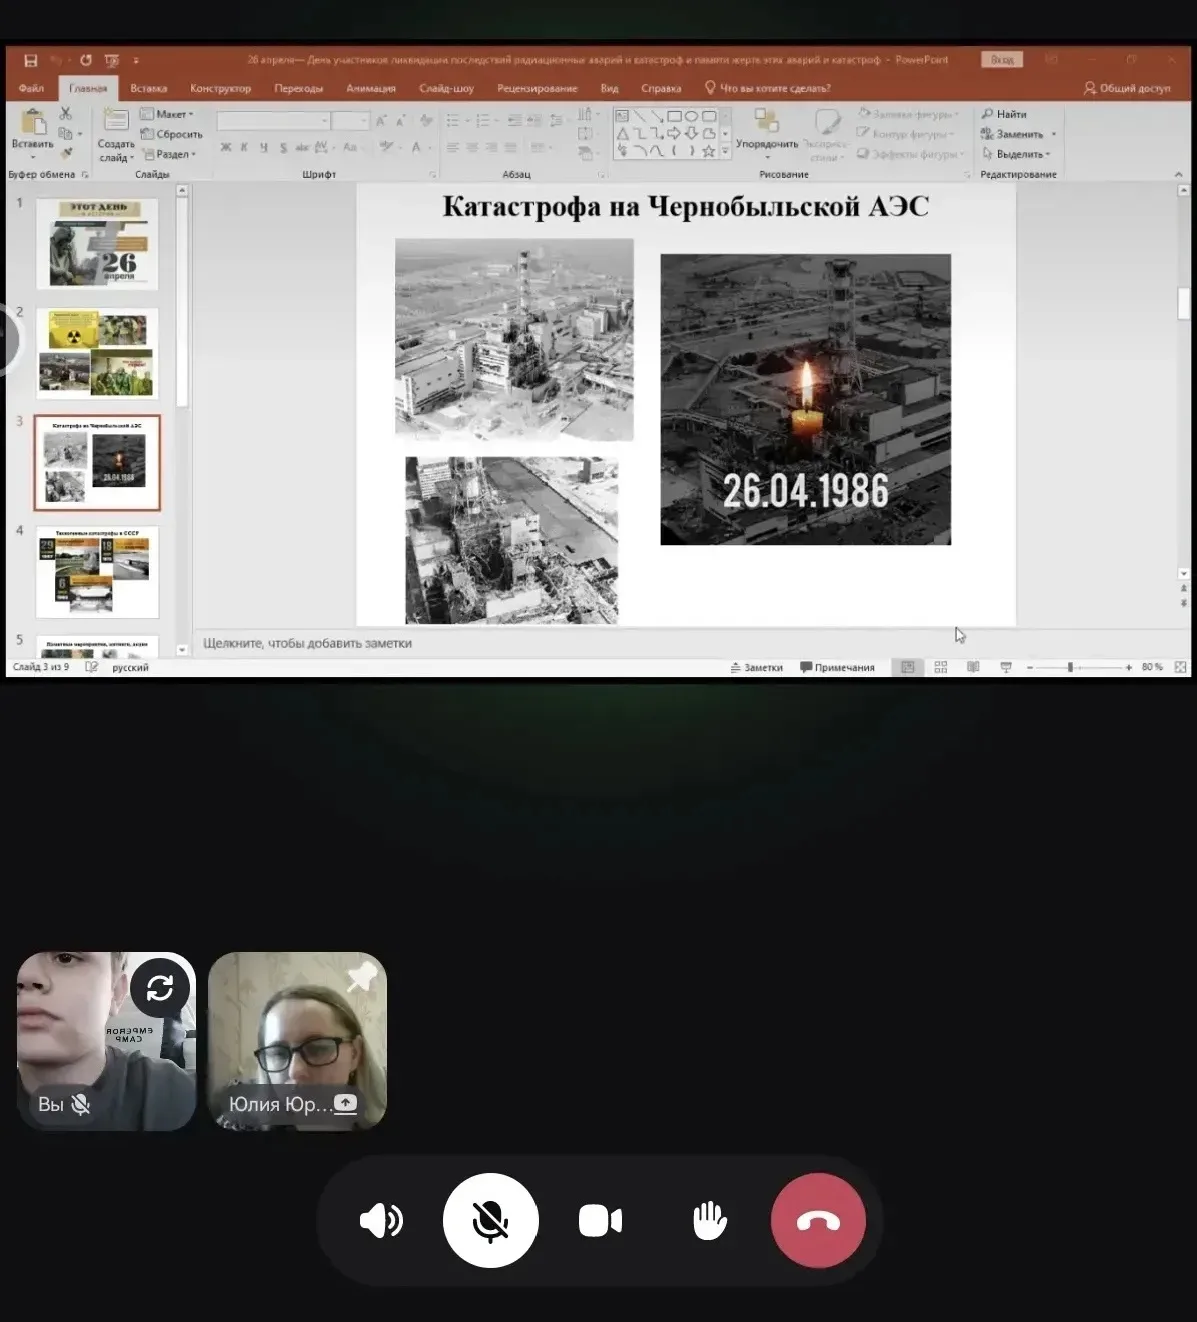Click 'Что вы хотите сделать?' search box
The image size is (1197, 1322).
(x=768, y=88)
